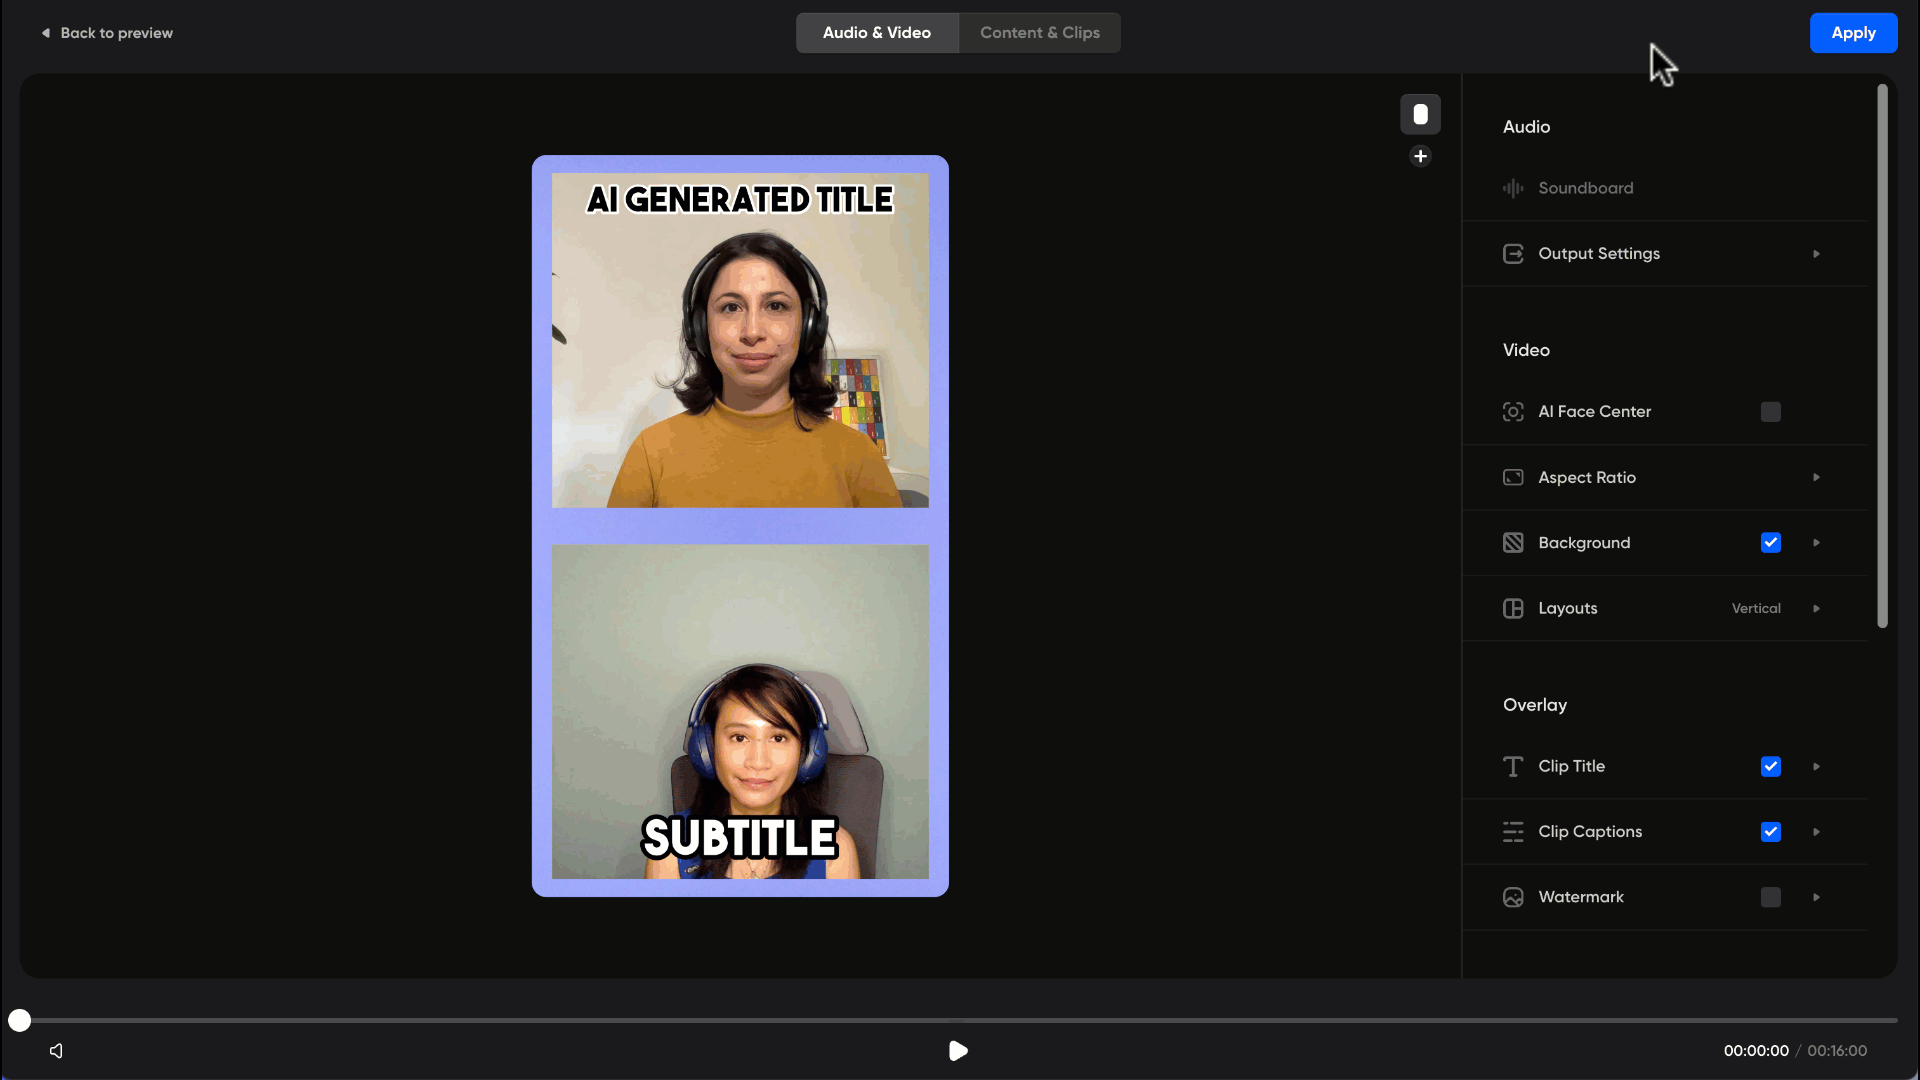The width and height of the screenshot is (1920, 1080).
Task: Select the Audio & Video tab
Action: pyautogui.click(x=876, y=33)
